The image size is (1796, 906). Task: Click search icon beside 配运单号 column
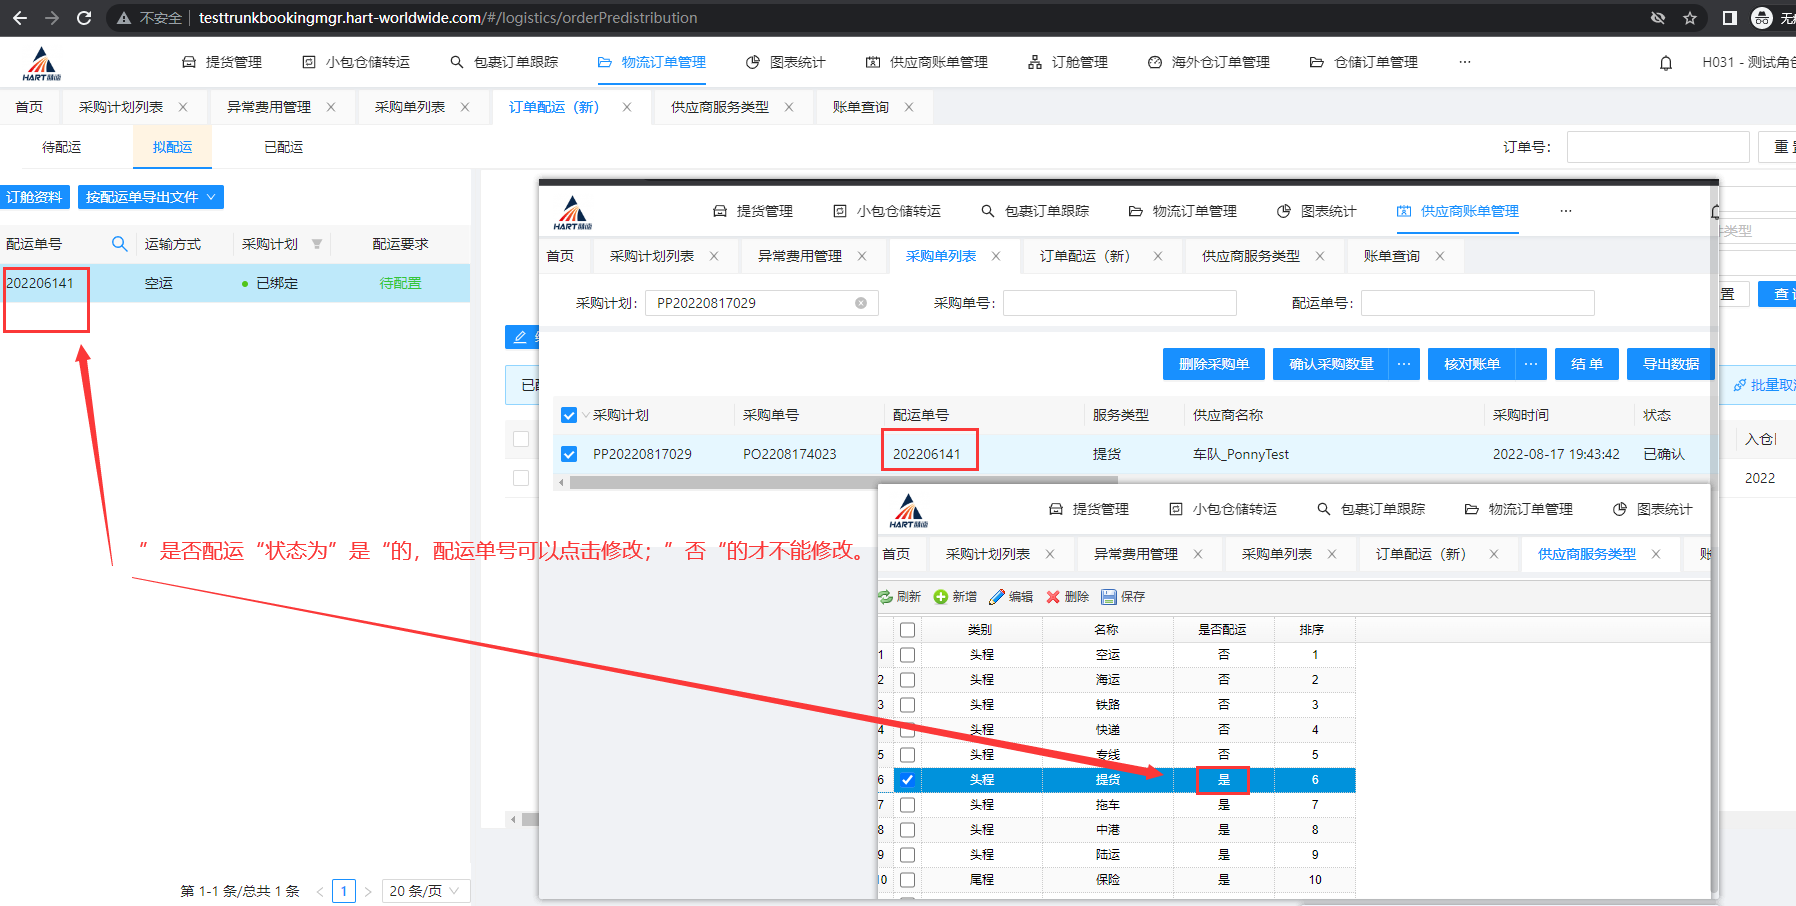120,244
